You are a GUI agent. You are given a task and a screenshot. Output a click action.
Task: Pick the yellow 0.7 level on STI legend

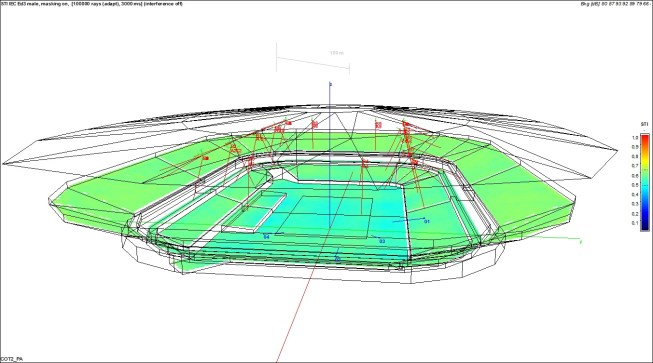[x=644, y=166]
